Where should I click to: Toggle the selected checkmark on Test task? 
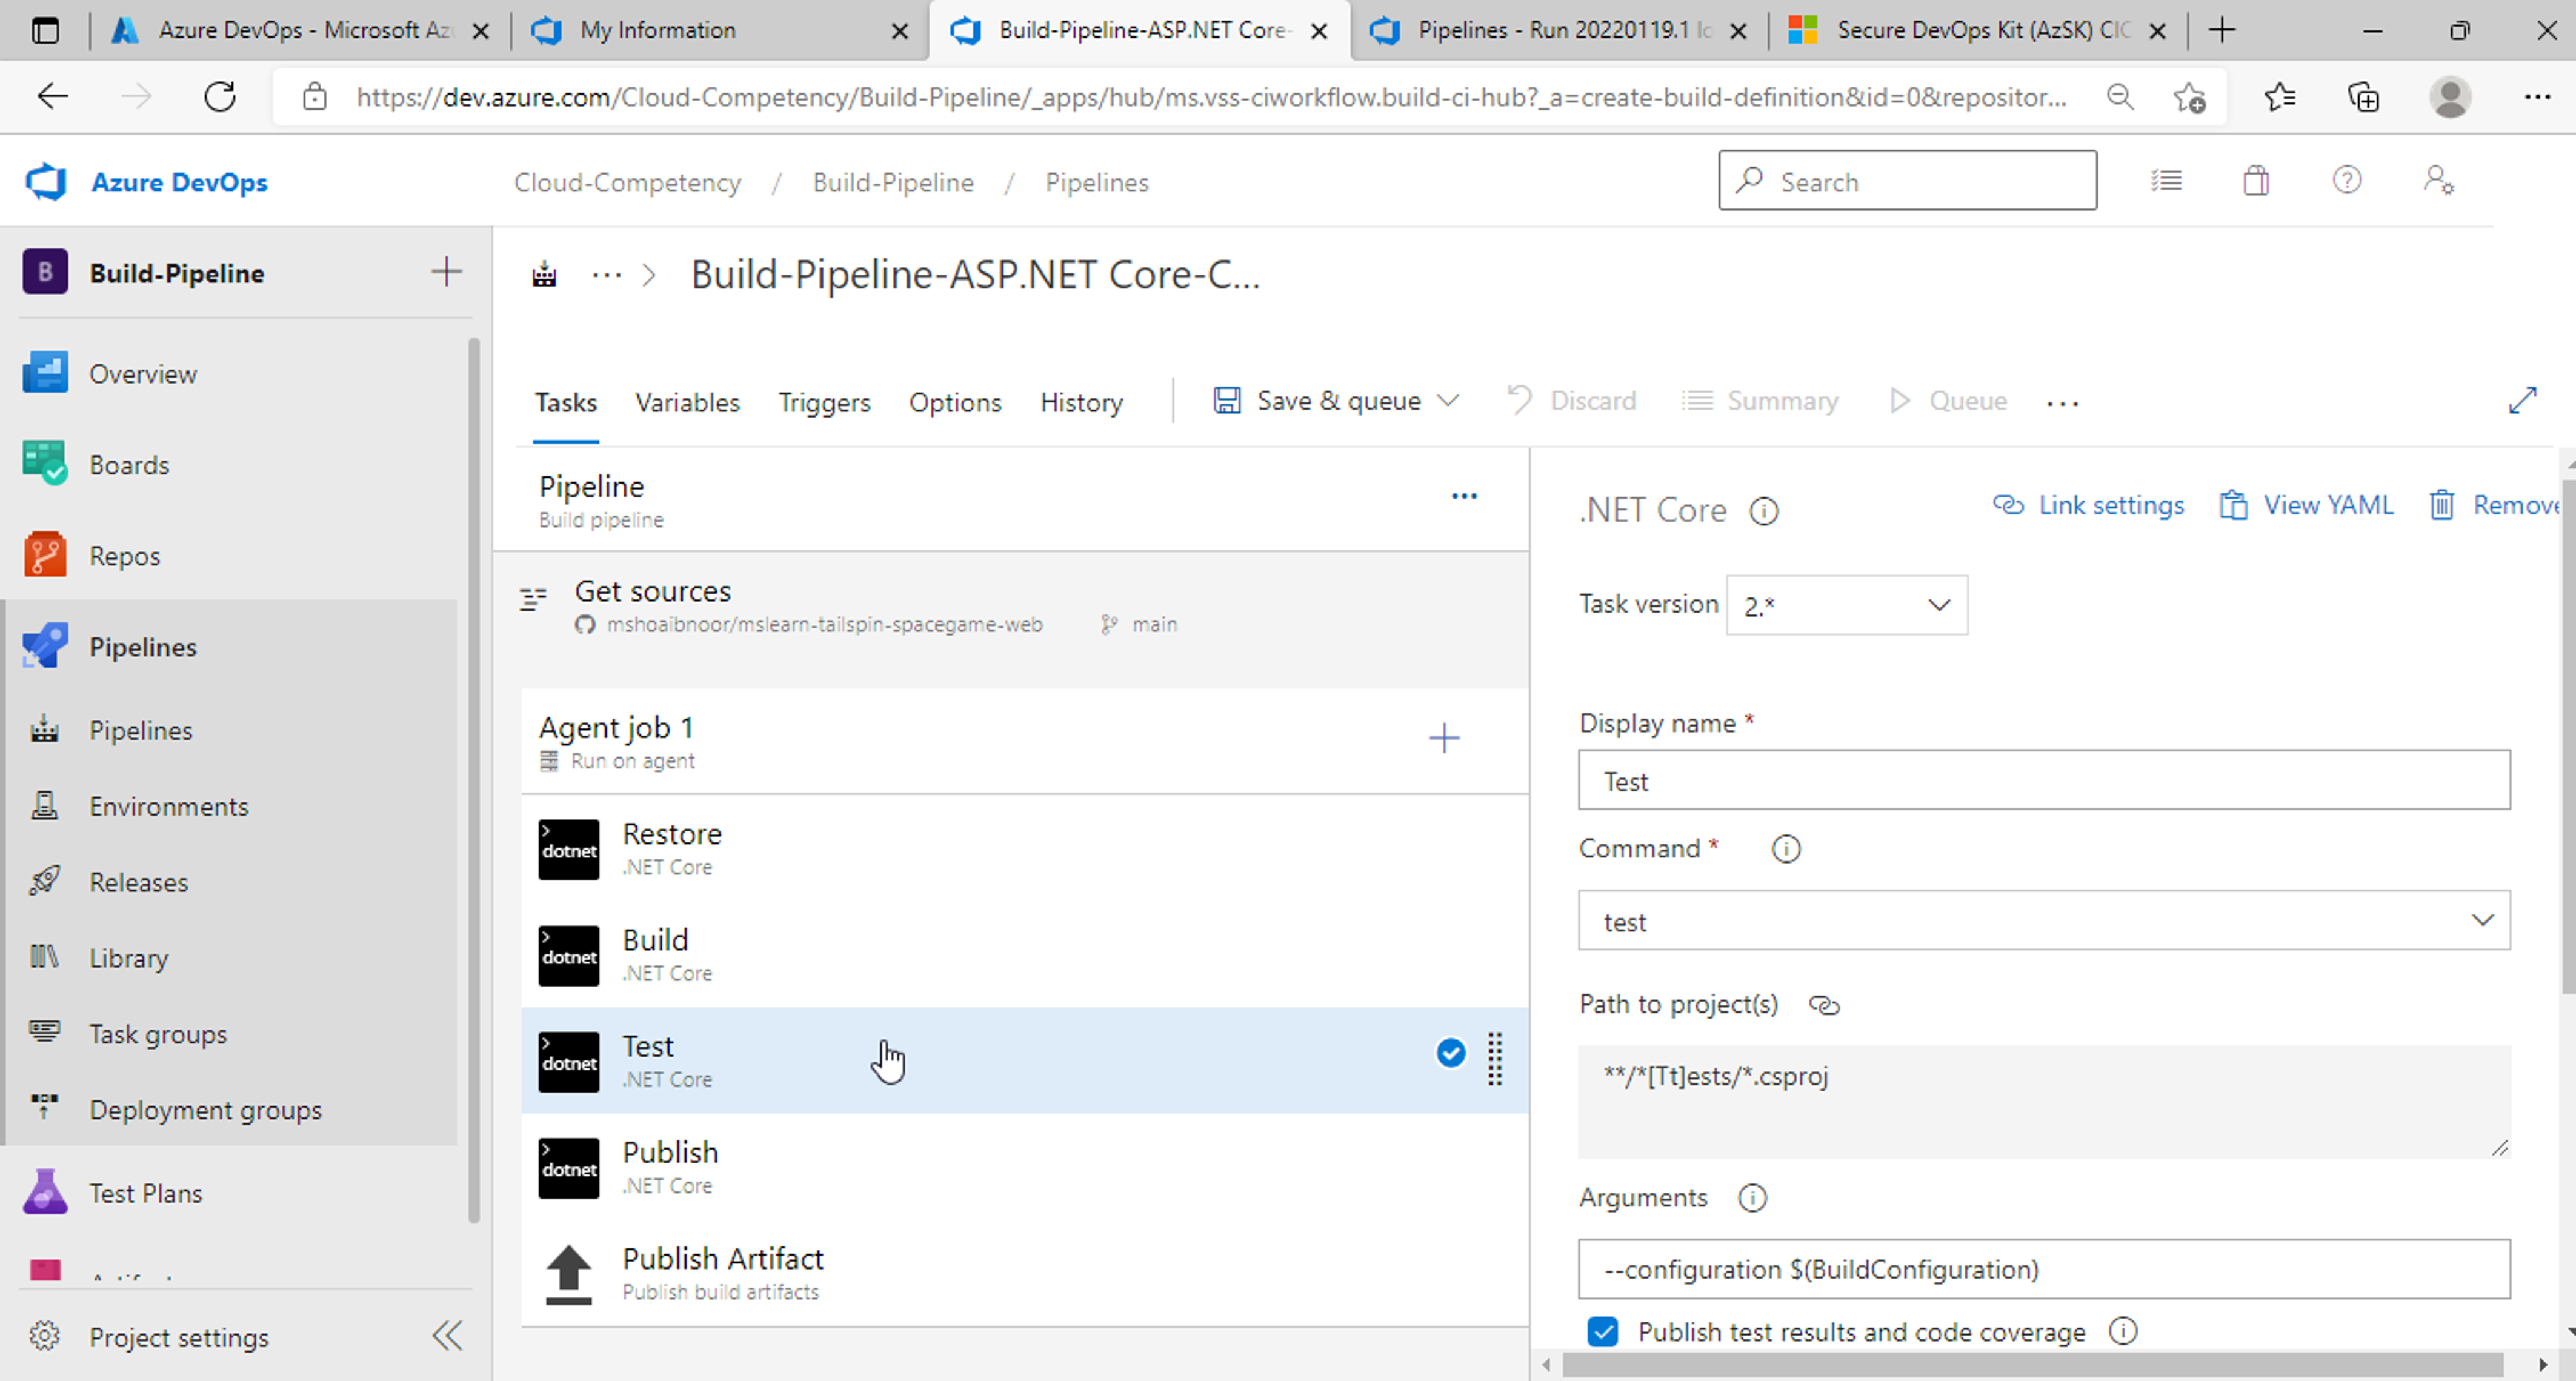tap(1451, 1052)
